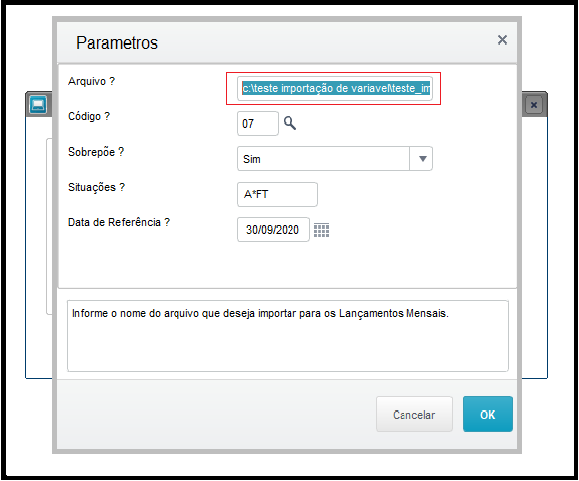Click the date field showing 30/09/2020
This screenshot has height=481, width=579.
[x=273, y=230]
